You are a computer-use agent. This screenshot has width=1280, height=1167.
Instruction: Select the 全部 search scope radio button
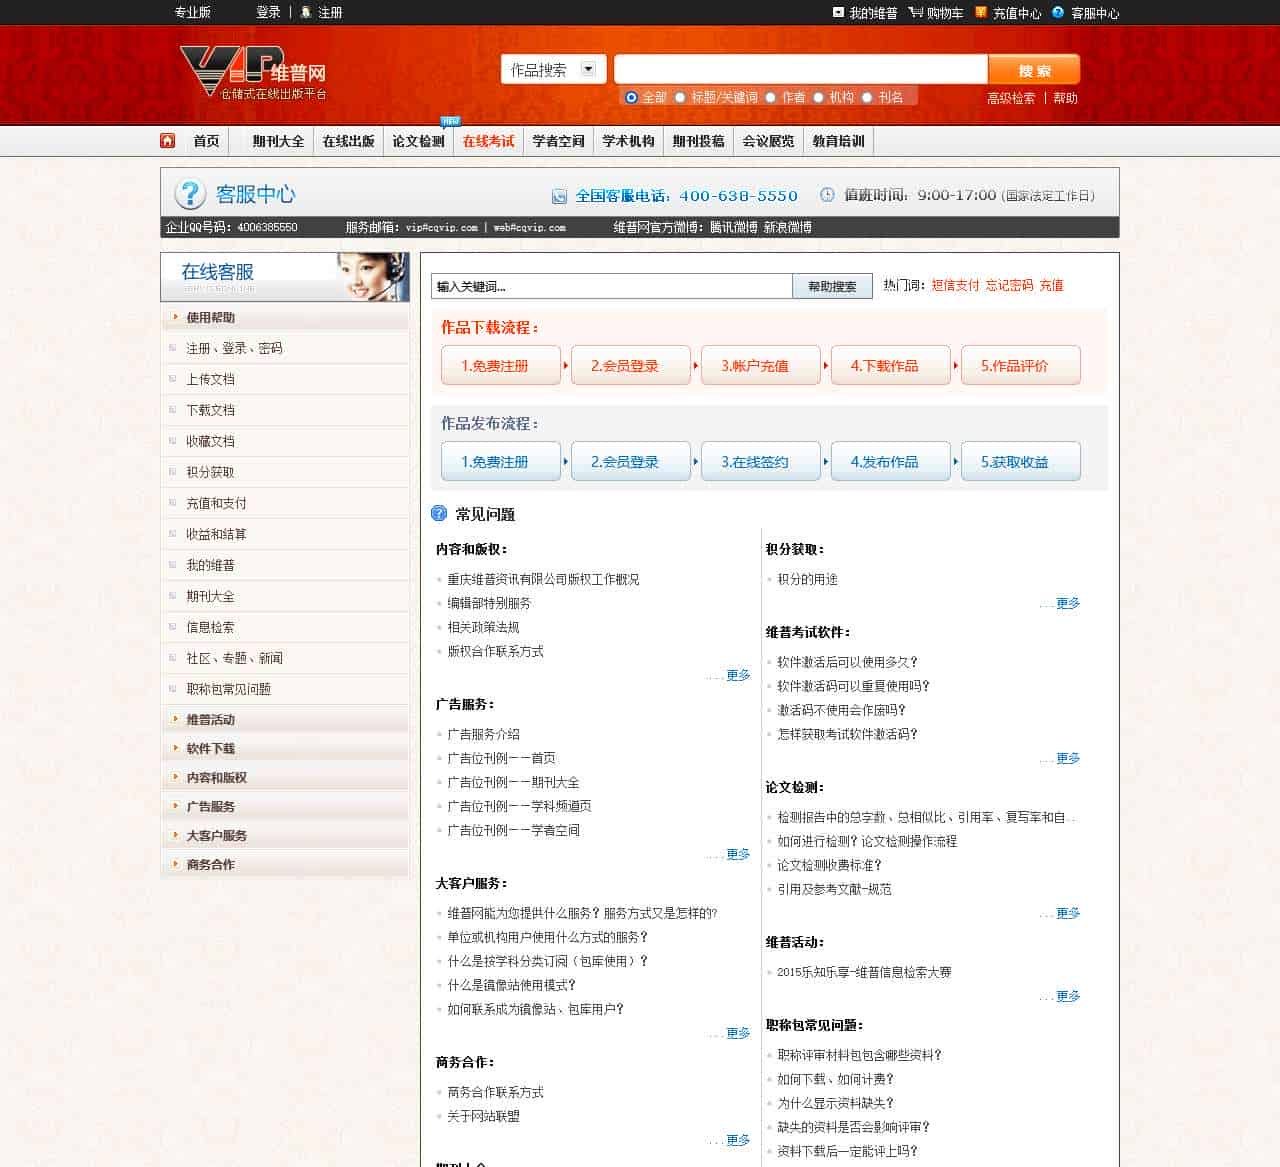pos(630,97)
